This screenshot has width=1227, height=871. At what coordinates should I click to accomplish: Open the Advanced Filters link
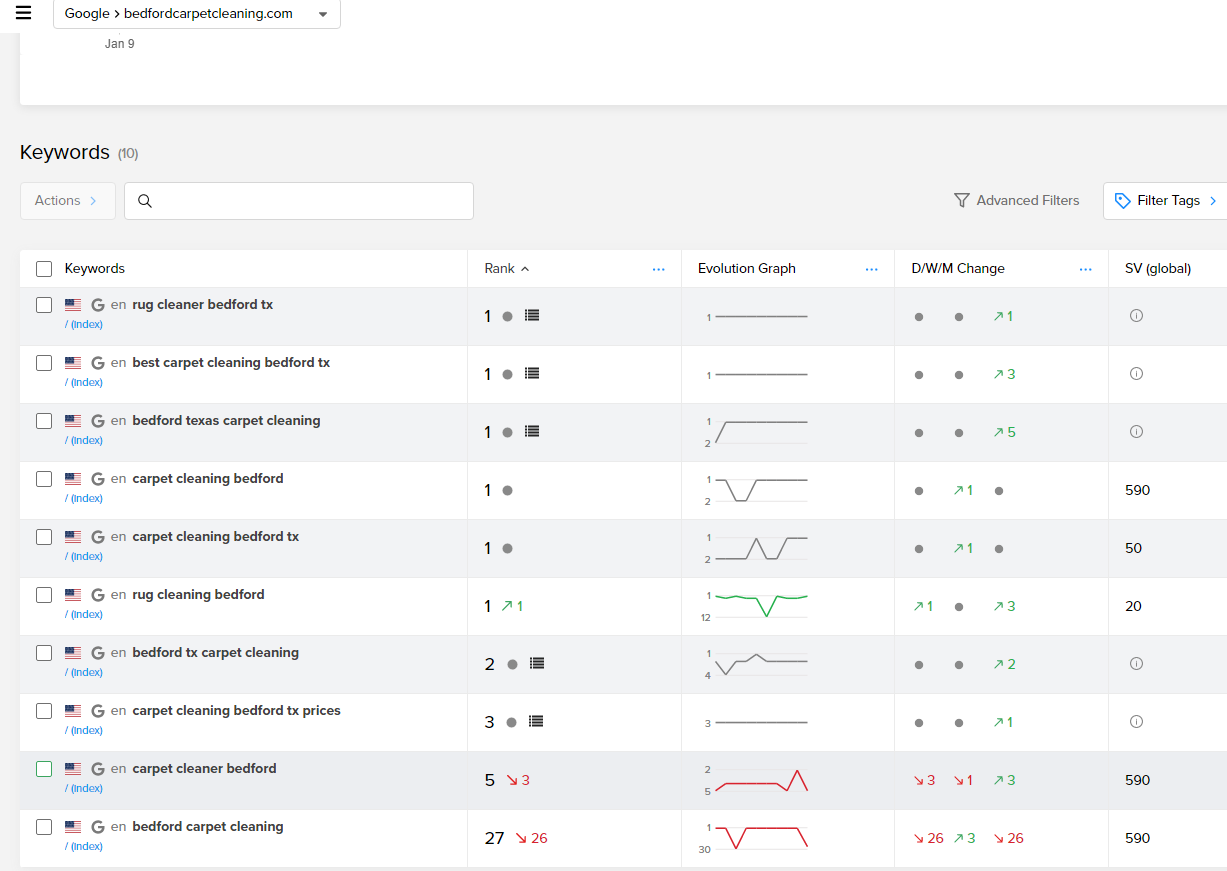(x=1027, y=201)
